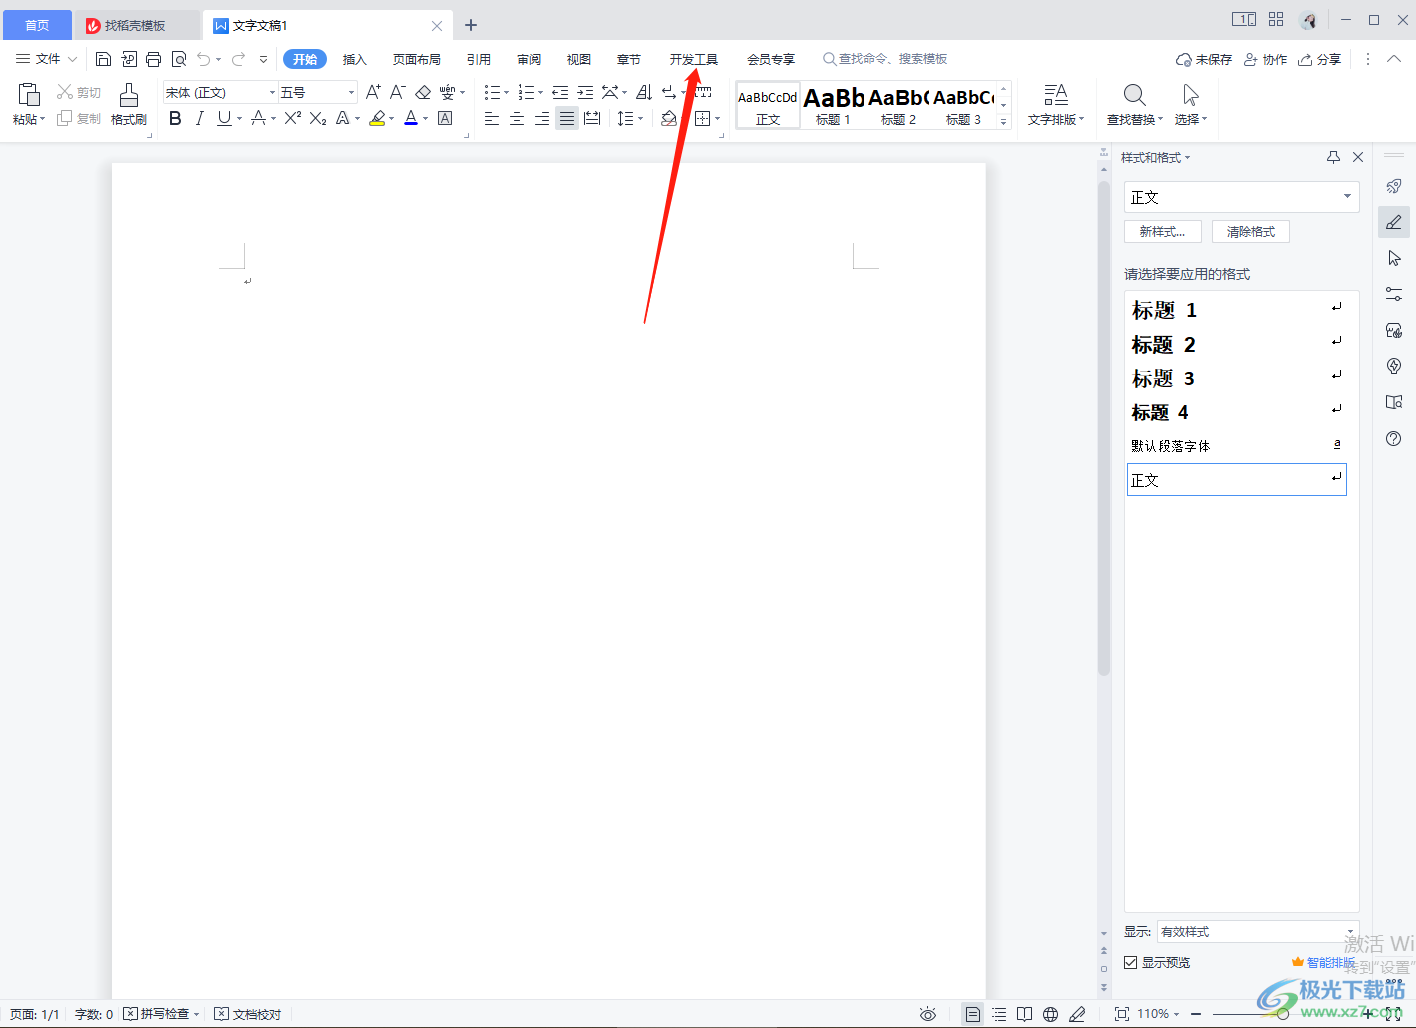
Task: Align text left
Action: [x=492, y=118]
